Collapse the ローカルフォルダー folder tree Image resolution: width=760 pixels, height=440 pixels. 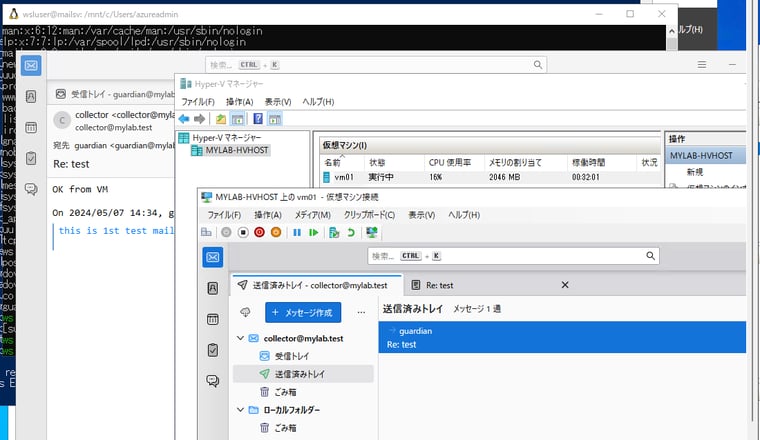coord(240,410)
